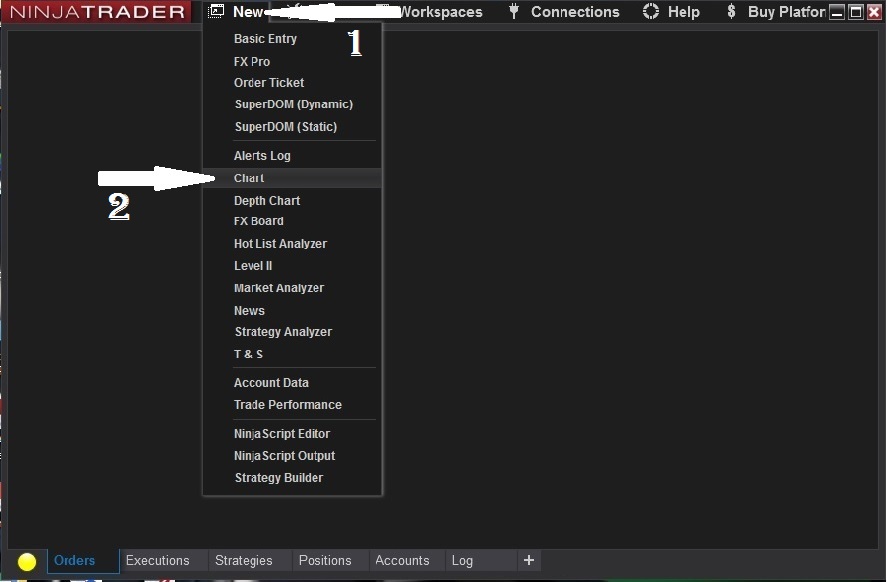This screenshot has width=887, height=582.
Task: Add a new tab with the plus icon
Action: (529, 561)
